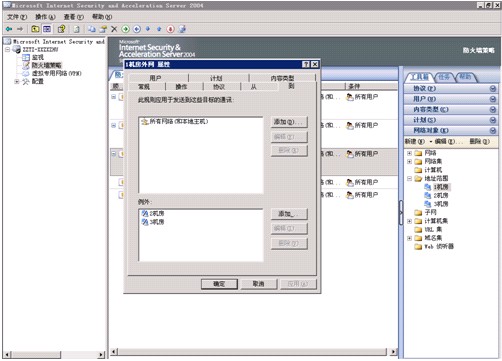Image resolution: width=502 pixels, height=361 pixels.
Task: Click the question mark help button in dialog title bar
Action: pyautogui.click(x=305, y=64)
